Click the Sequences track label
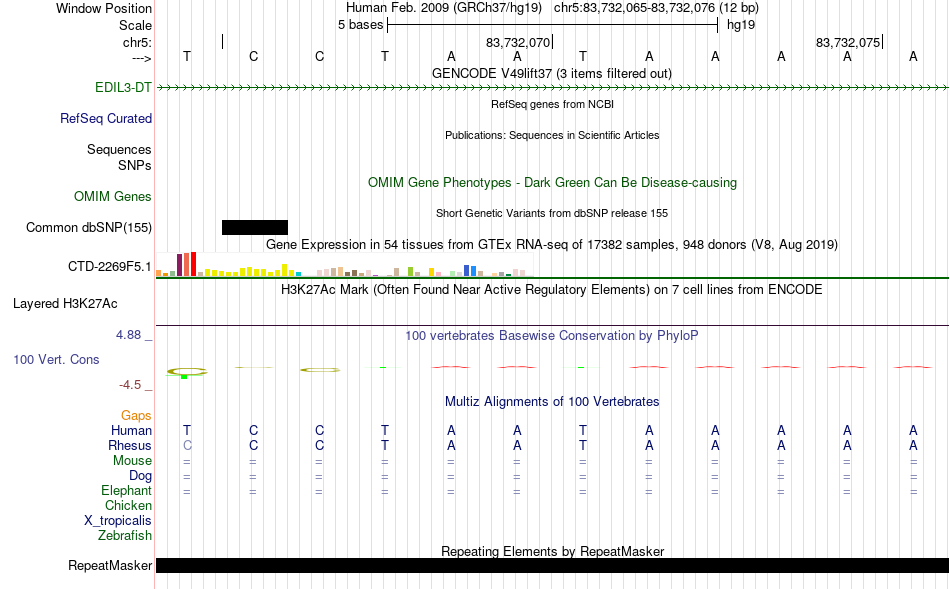 pos(119,149)
